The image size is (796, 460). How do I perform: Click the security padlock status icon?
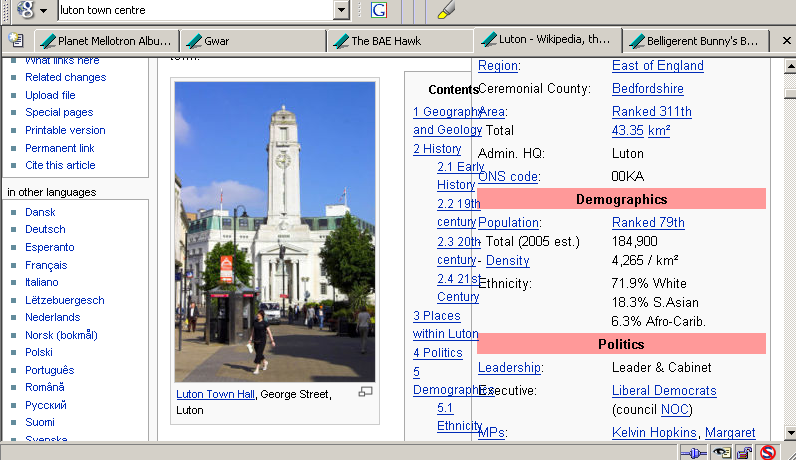[x=745, y=452]
